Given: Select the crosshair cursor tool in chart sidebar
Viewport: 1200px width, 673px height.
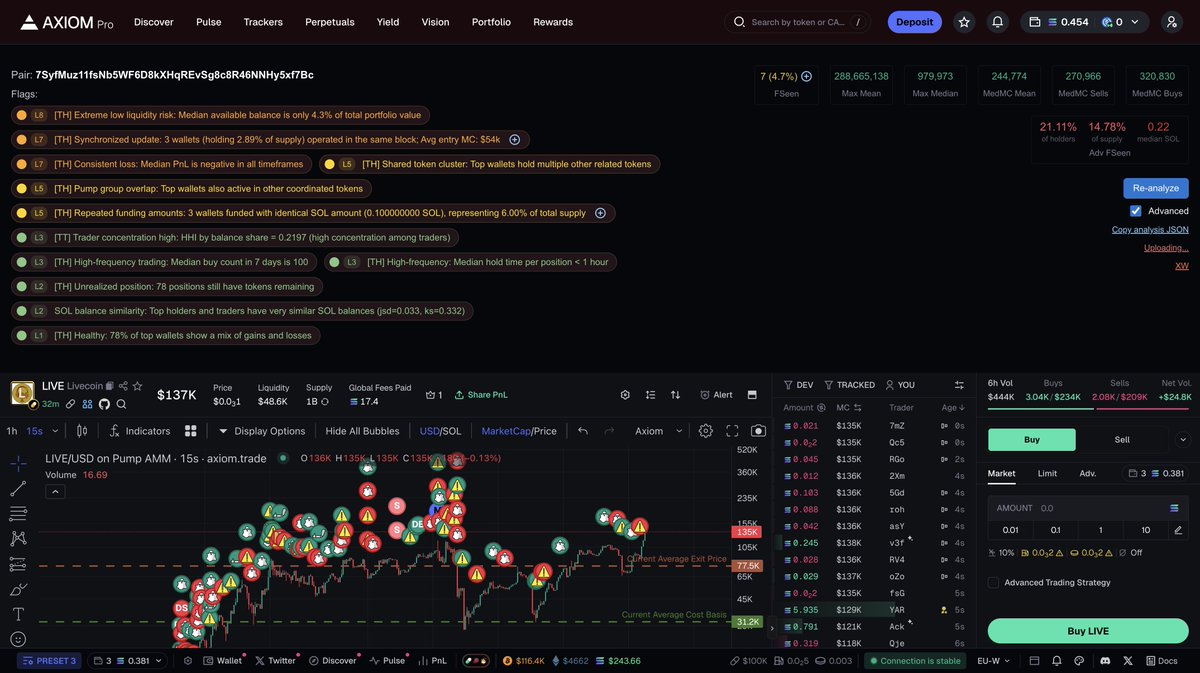Looking at the screenshot, I should pyautogui.click(x=18, y=464).
